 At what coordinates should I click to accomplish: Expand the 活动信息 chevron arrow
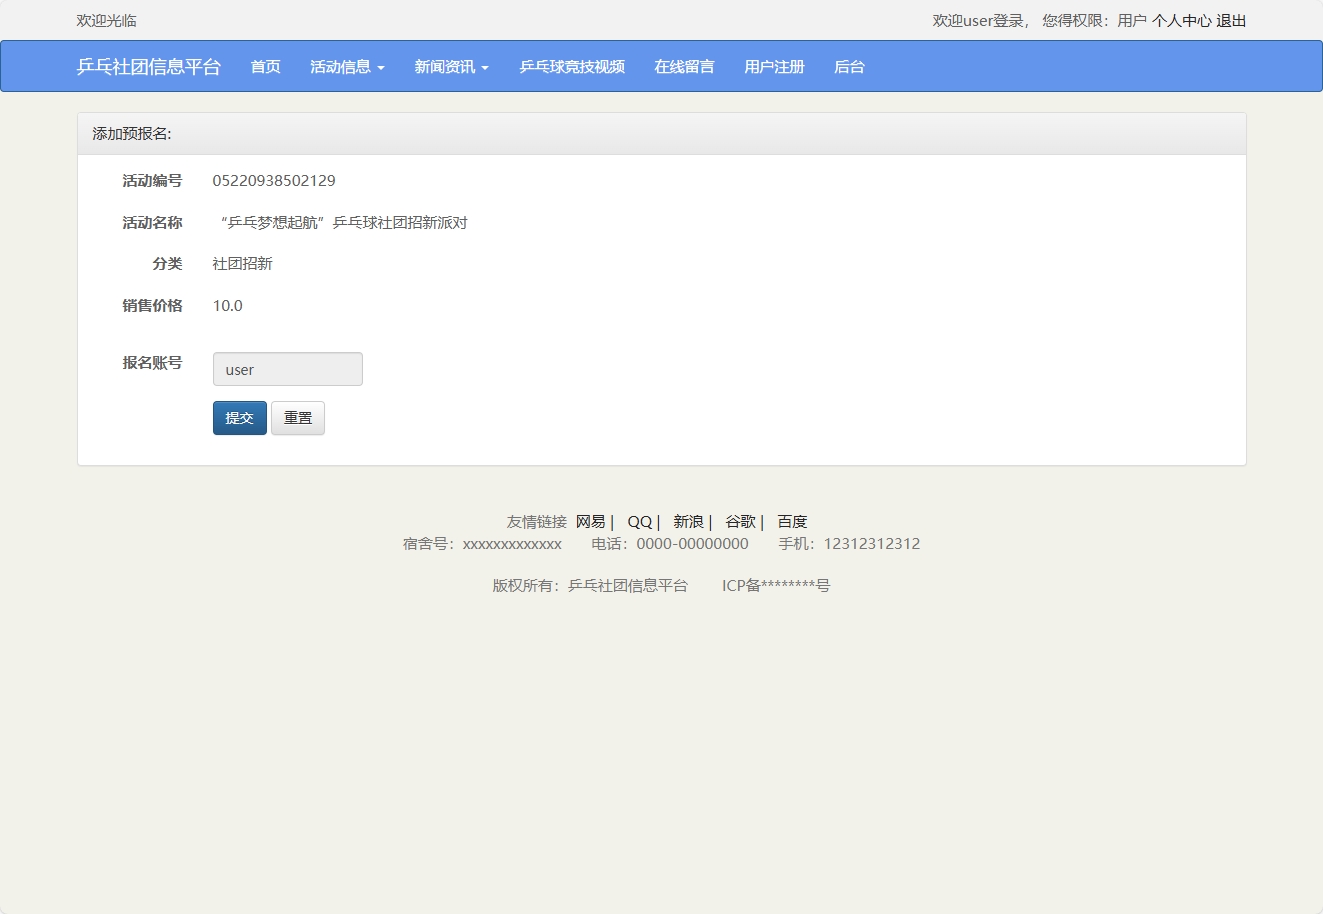point(383,70)
